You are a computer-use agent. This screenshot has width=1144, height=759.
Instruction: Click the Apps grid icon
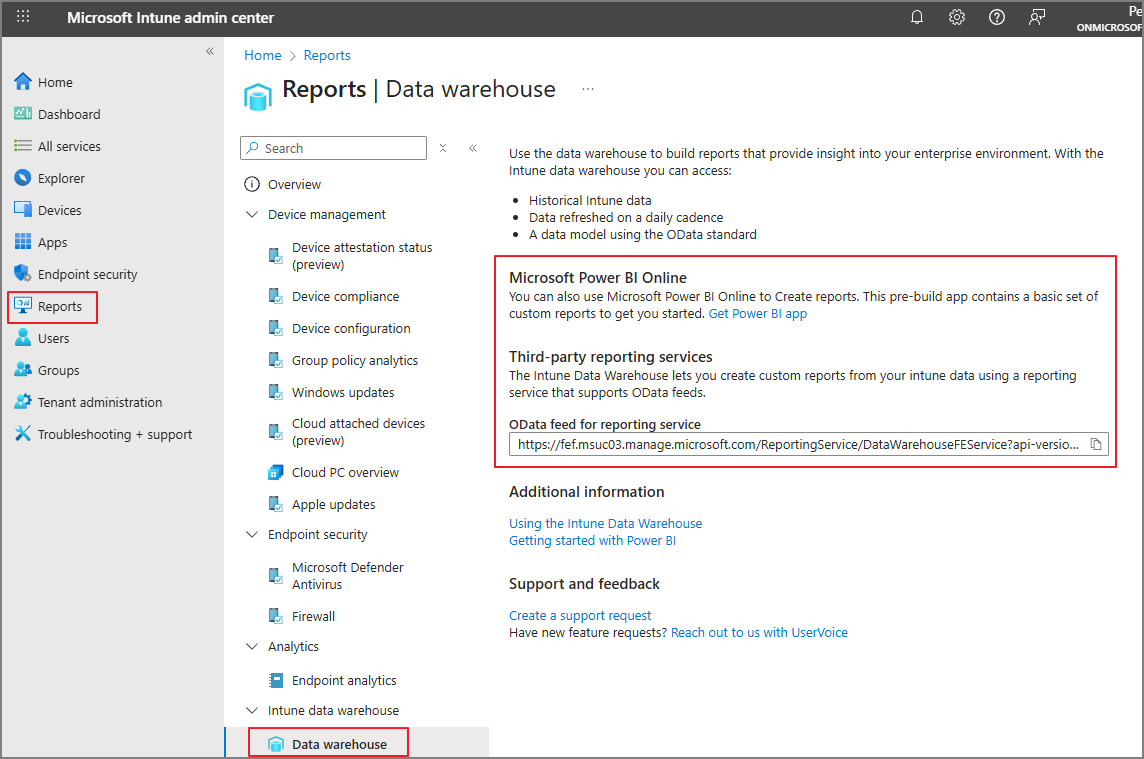point(23,242)
